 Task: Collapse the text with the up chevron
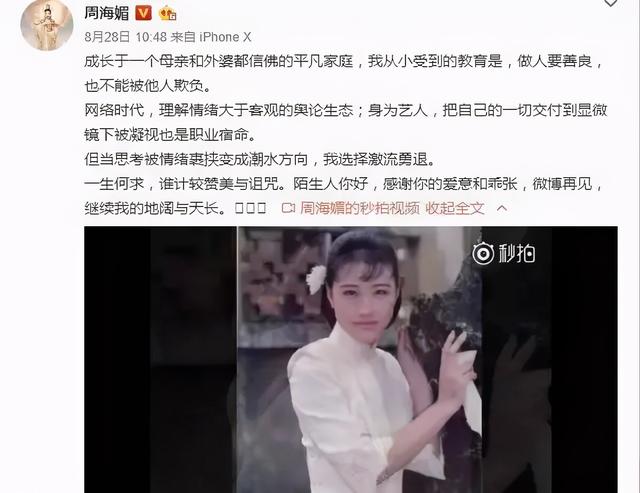coord(502,209)
